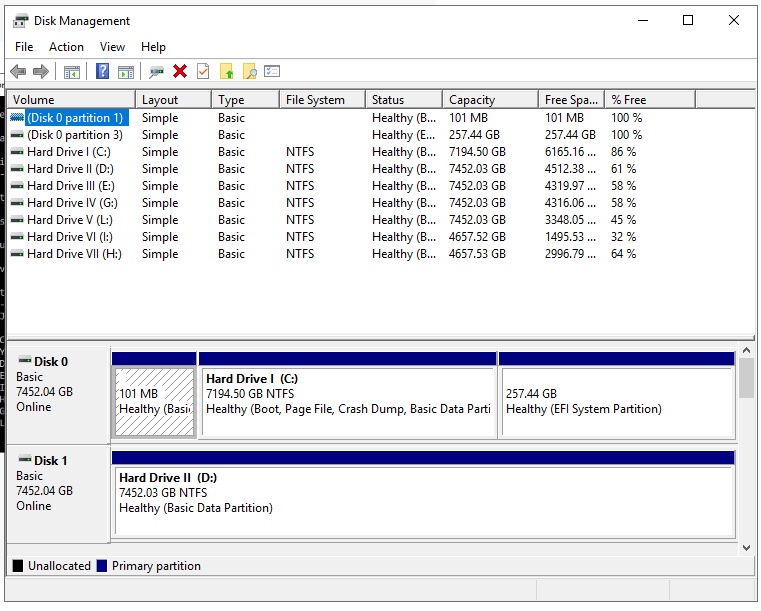Click the Primary partition blue legend swatch
Screen dimensions: 761x611
coord(101,566)
